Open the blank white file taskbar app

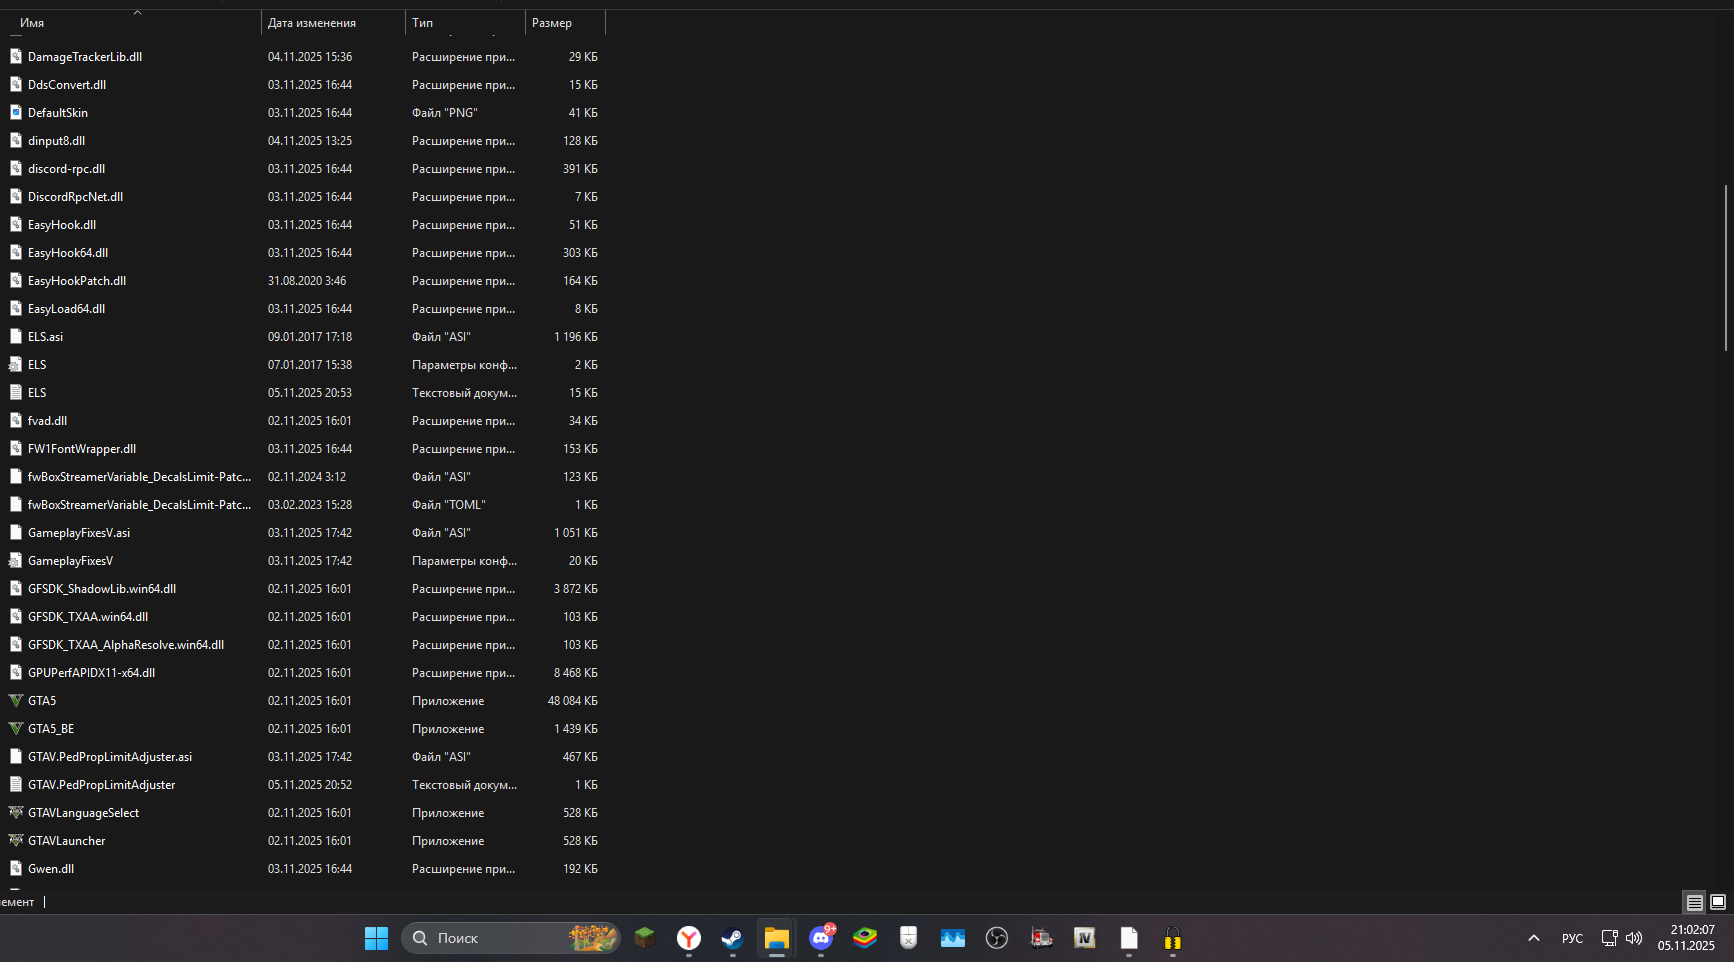(x=1129, y=938)
